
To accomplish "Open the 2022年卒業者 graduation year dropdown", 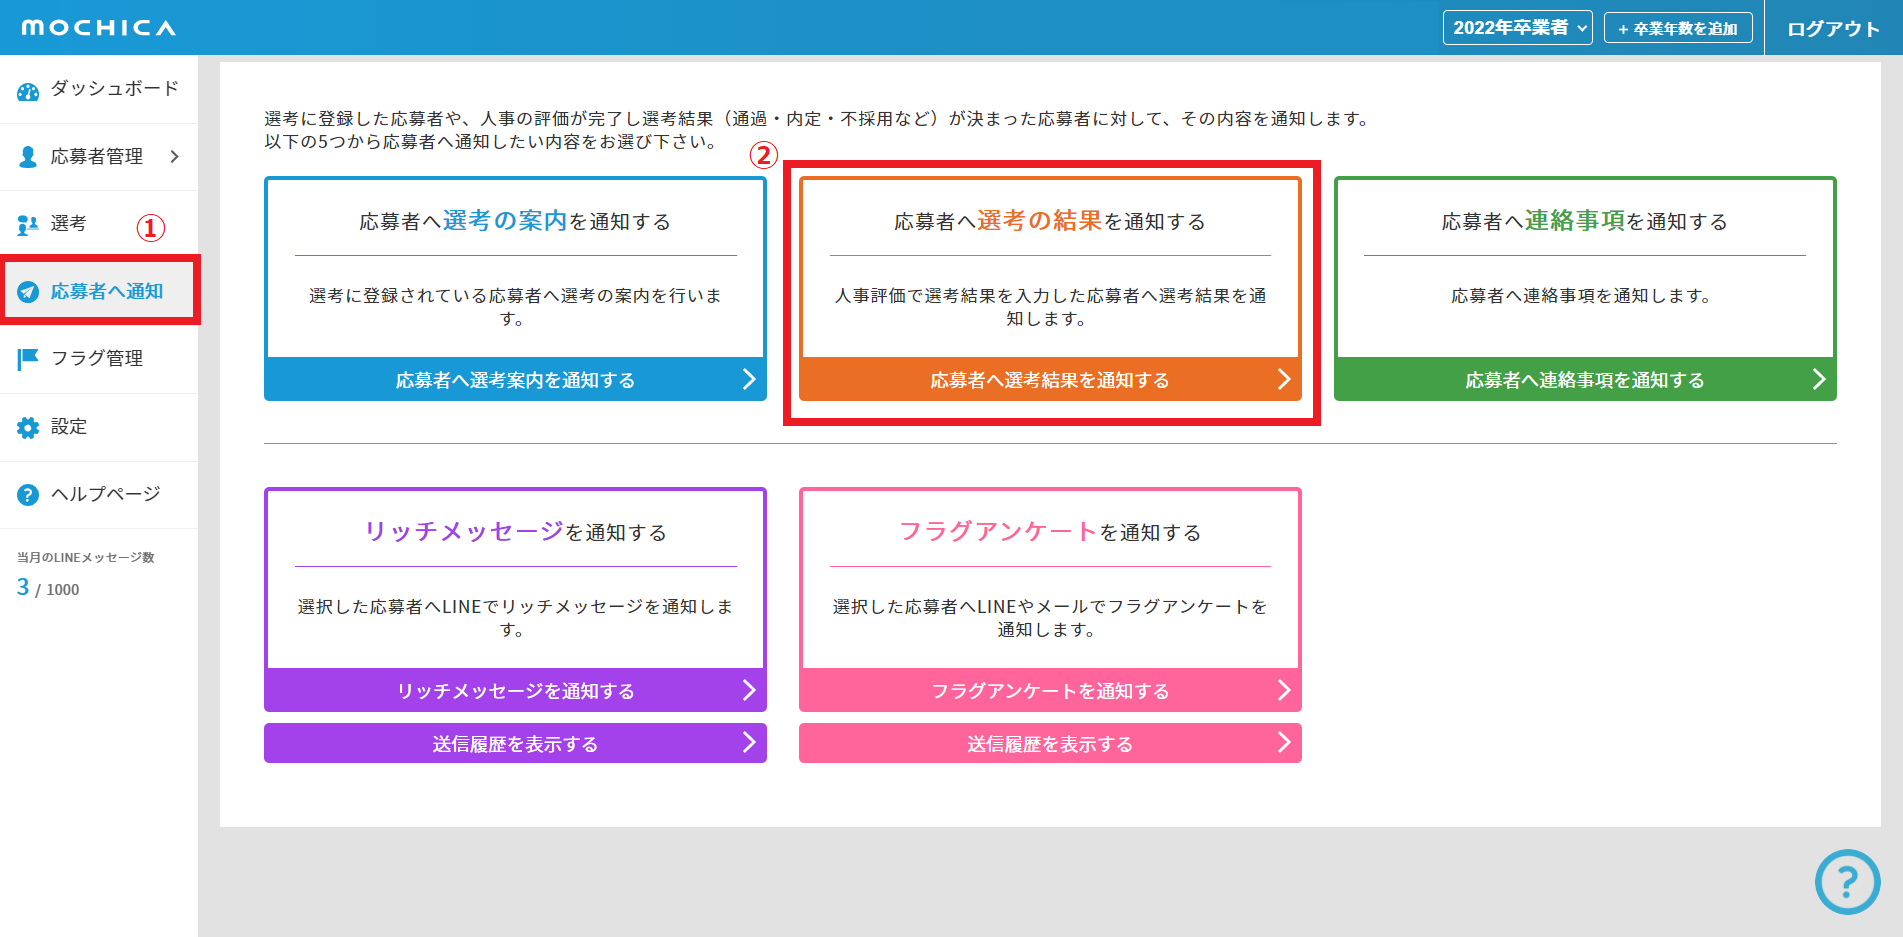I will (1517, 28).
